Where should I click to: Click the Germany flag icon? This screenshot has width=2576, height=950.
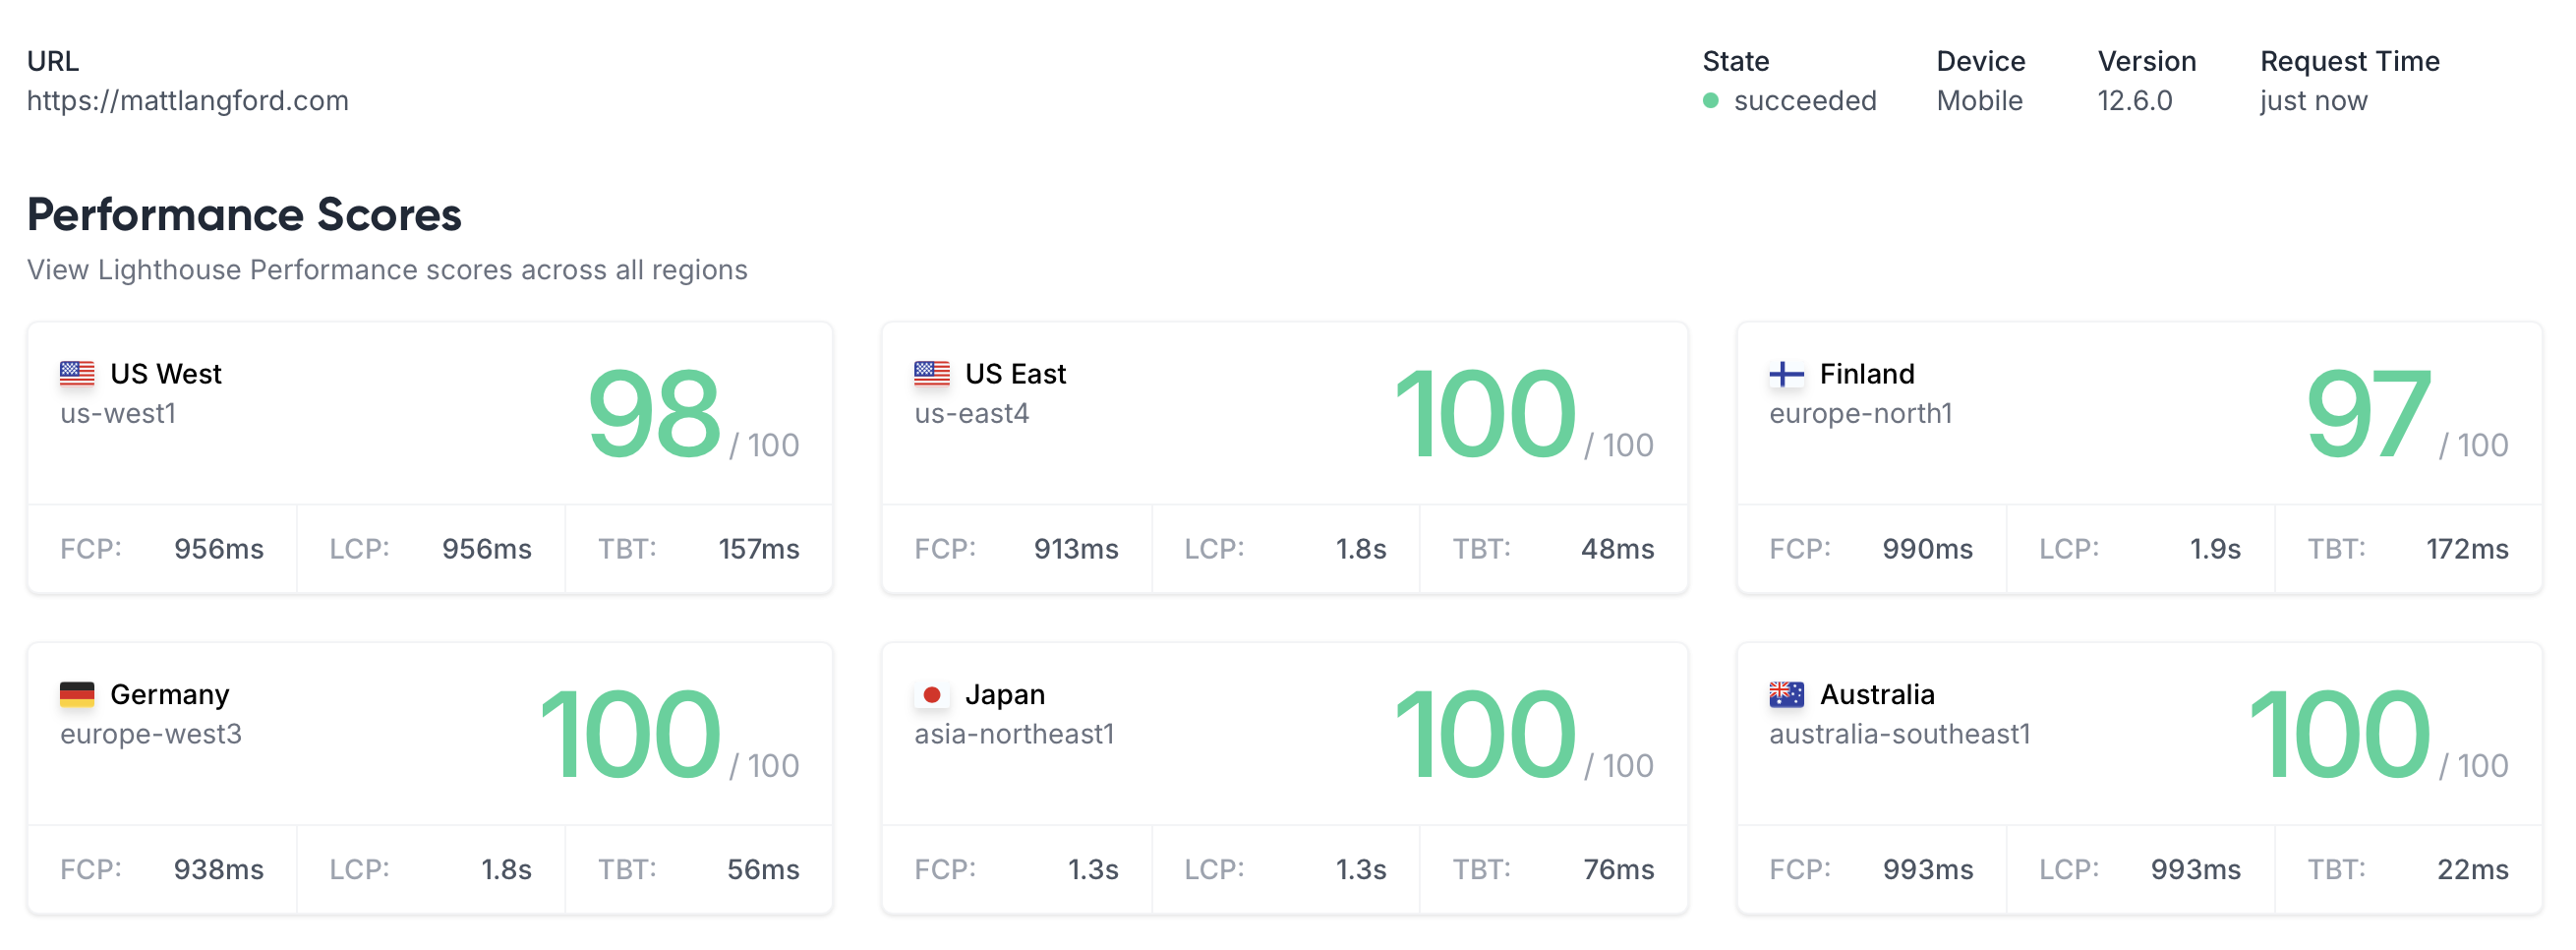[x=77, y=695]
